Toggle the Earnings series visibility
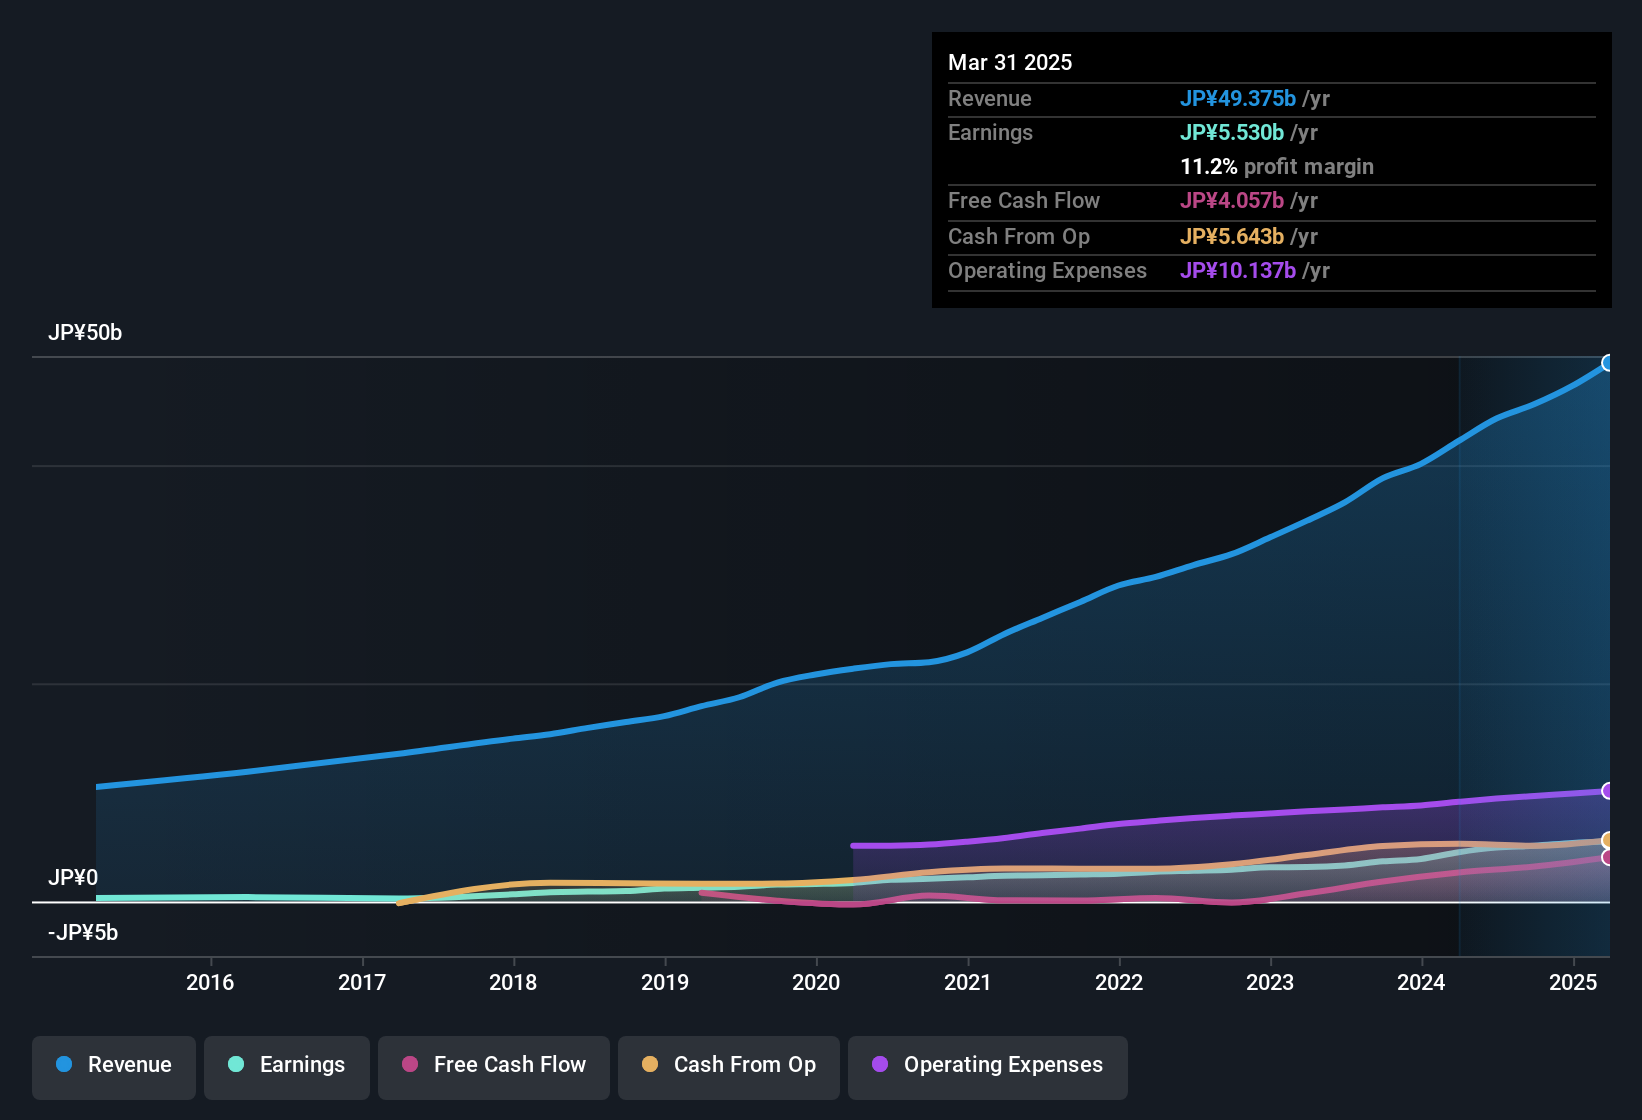1642x1120 pixels. coord(286,1065)
